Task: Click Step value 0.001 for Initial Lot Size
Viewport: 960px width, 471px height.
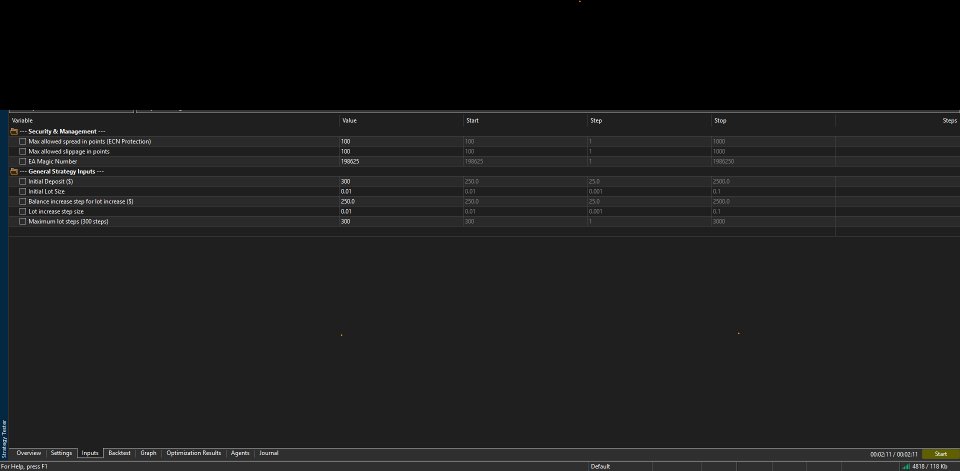Action: [649, 192]
